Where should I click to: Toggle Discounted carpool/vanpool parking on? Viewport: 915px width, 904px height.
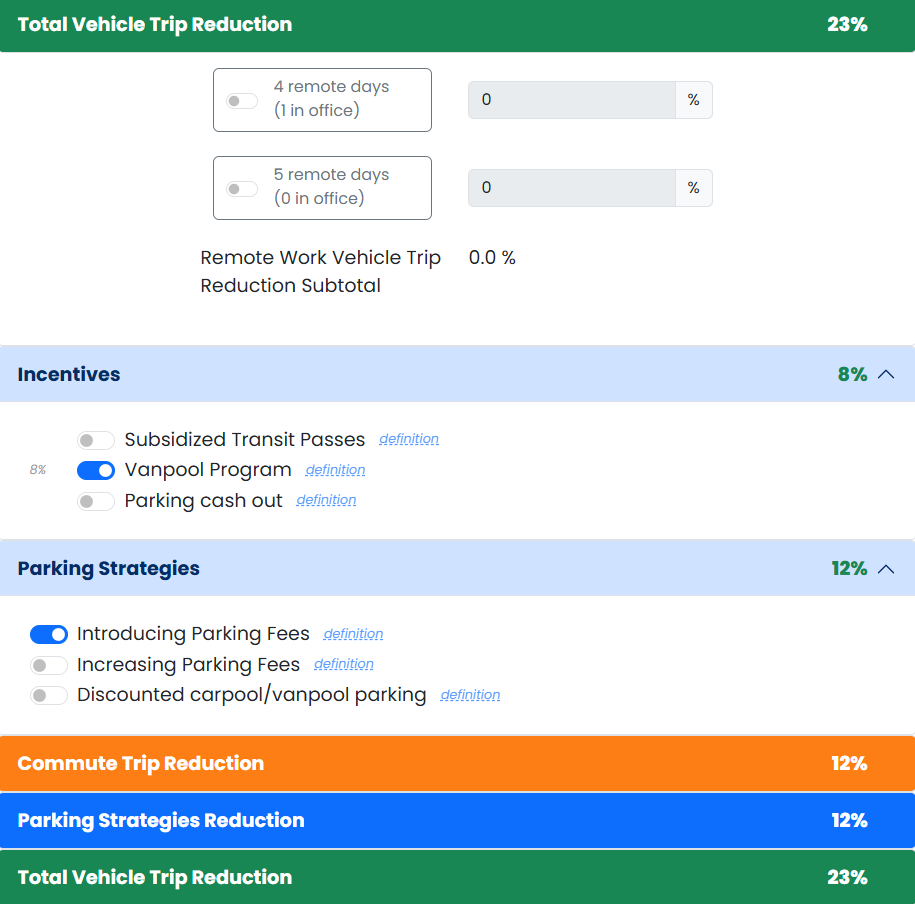click(x=49, y=695)
